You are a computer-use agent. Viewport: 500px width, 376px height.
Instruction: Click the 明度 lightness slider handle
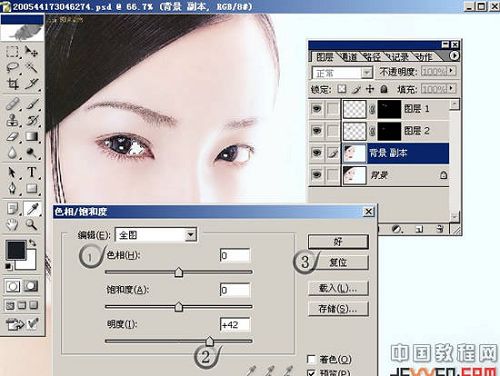point(209,341)
